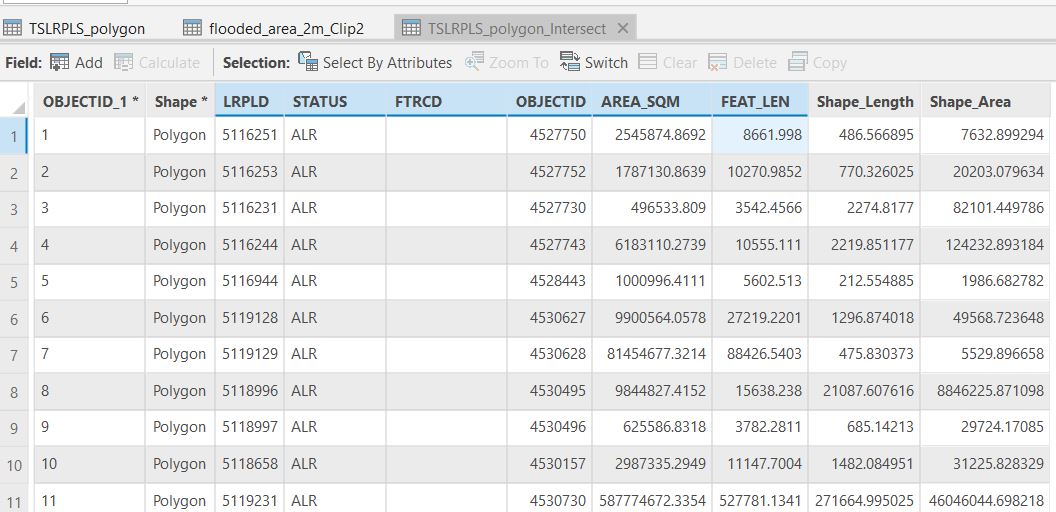The width and height of the screenshot is (1056, 512).
Task: Click the Clear selection icon
Action: pyautogui.click(x=648, y=62)
